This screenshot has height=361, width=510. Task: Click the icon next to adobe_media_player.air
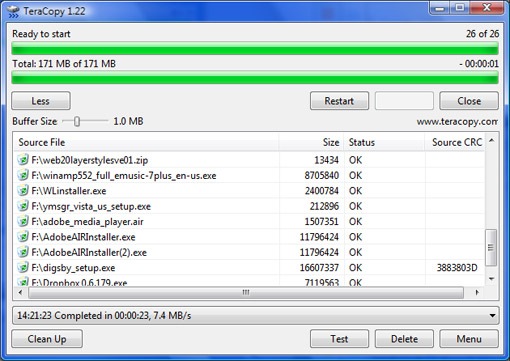pos(23,221)
